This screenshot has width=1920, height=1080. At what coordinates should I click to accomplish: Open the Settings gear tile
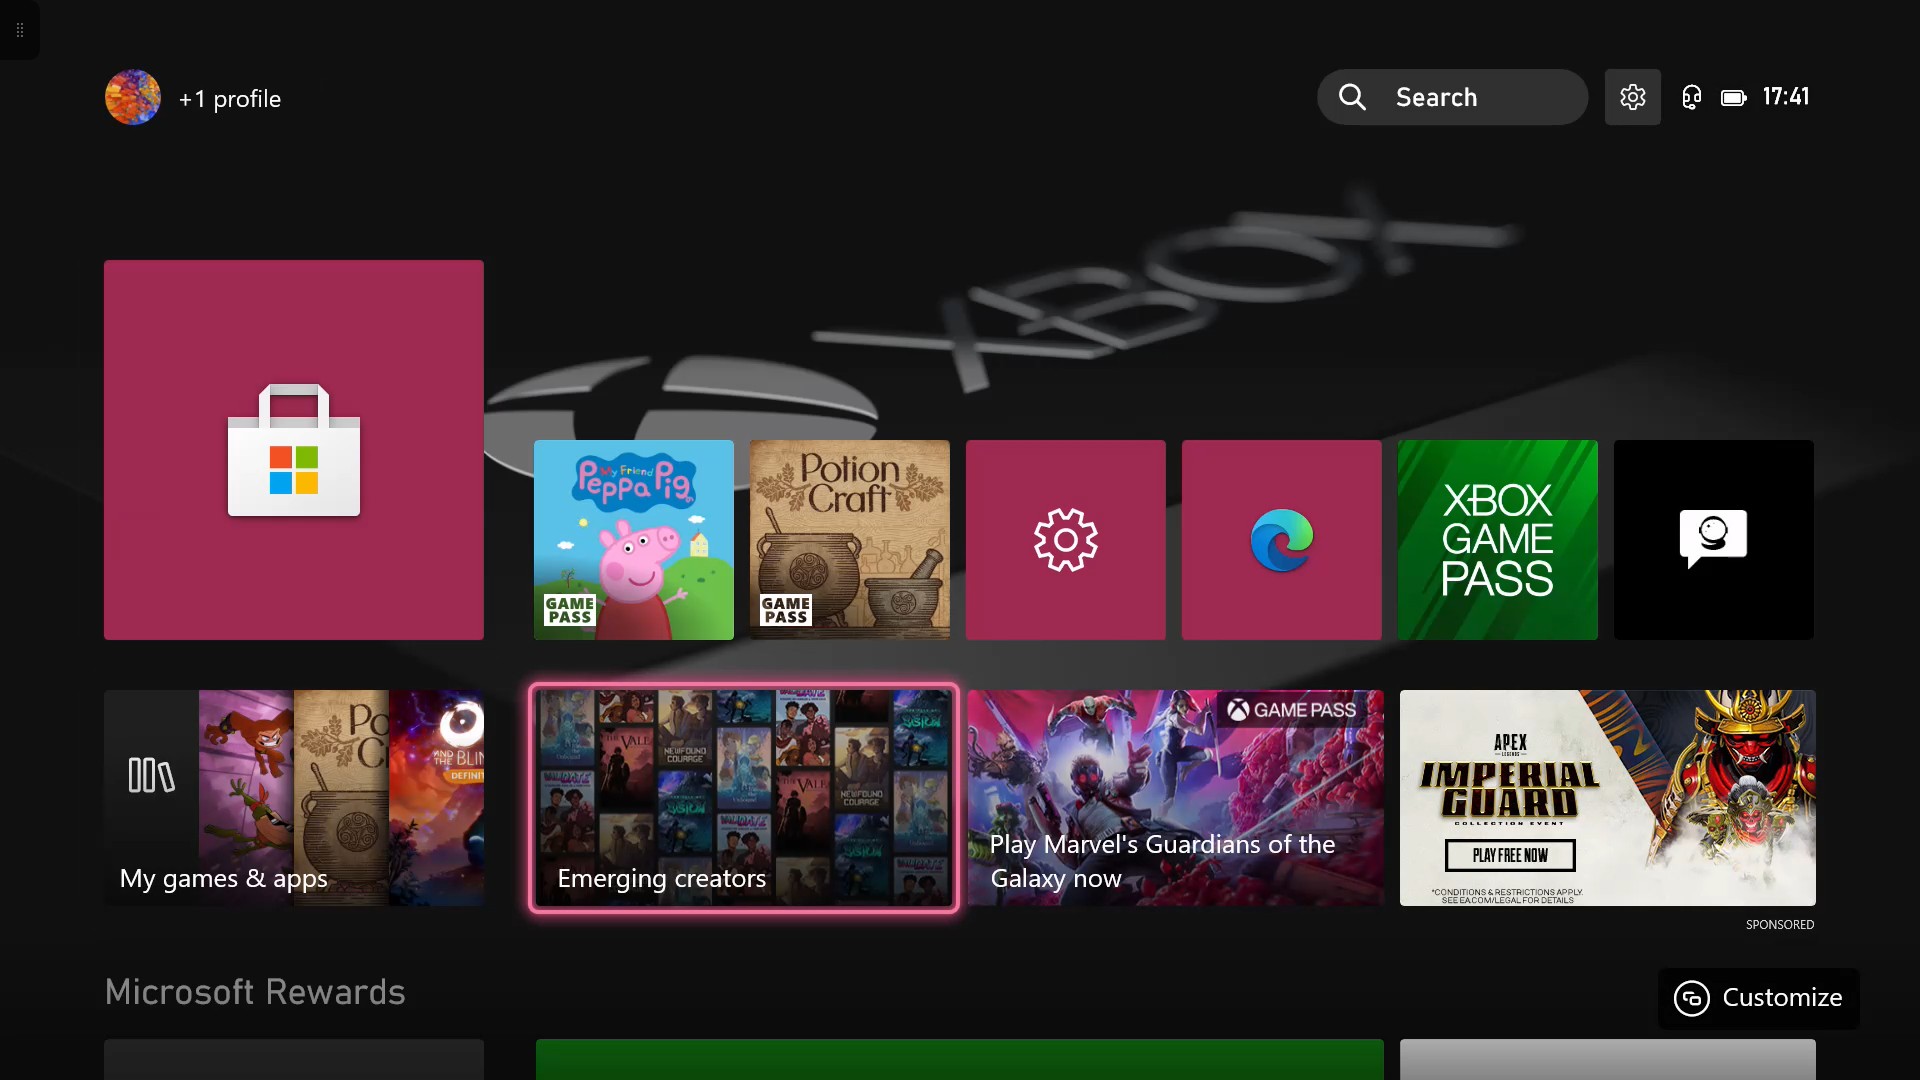point(1066,540)
